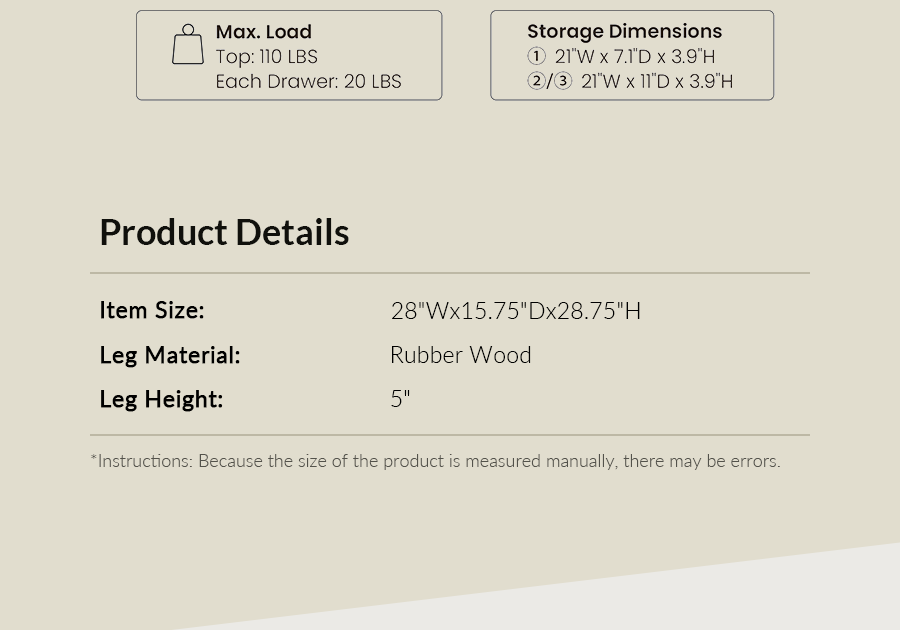Click the circled number 2 icon
This screenshot has width=900, height=630.
pyautogui.click(x=536, y=81)
